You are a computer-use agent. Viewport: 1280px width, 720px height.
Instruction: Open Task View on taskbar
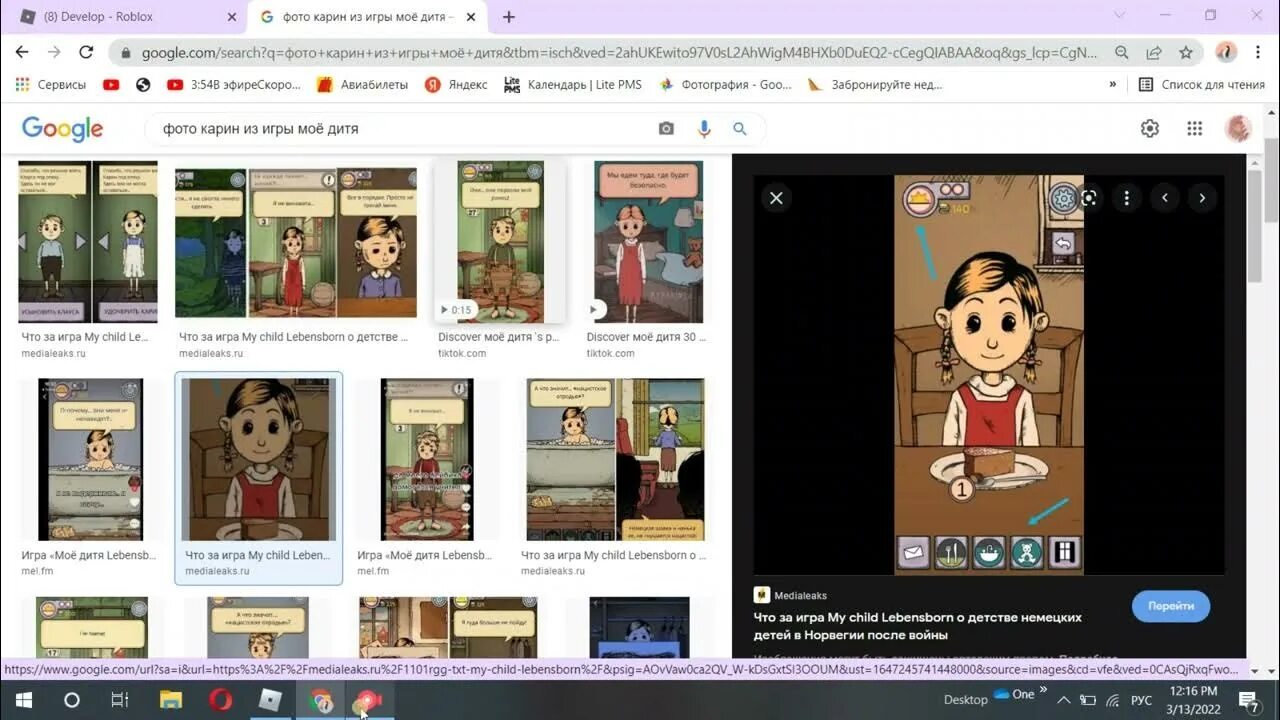click(120, 700)
